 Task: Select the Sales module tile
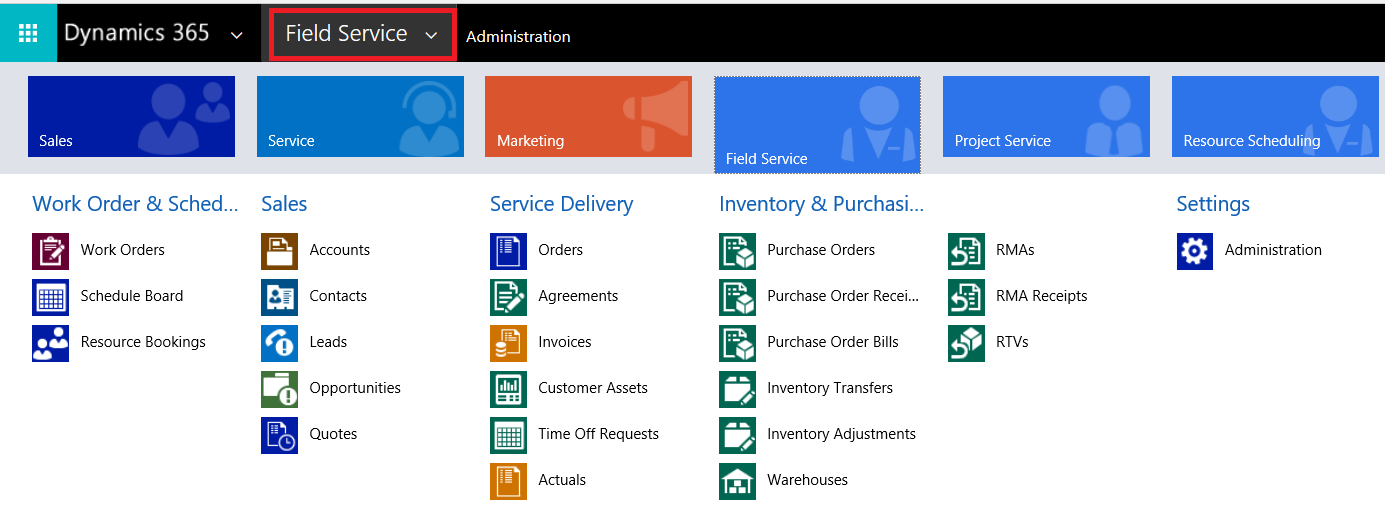coord(131,116)
